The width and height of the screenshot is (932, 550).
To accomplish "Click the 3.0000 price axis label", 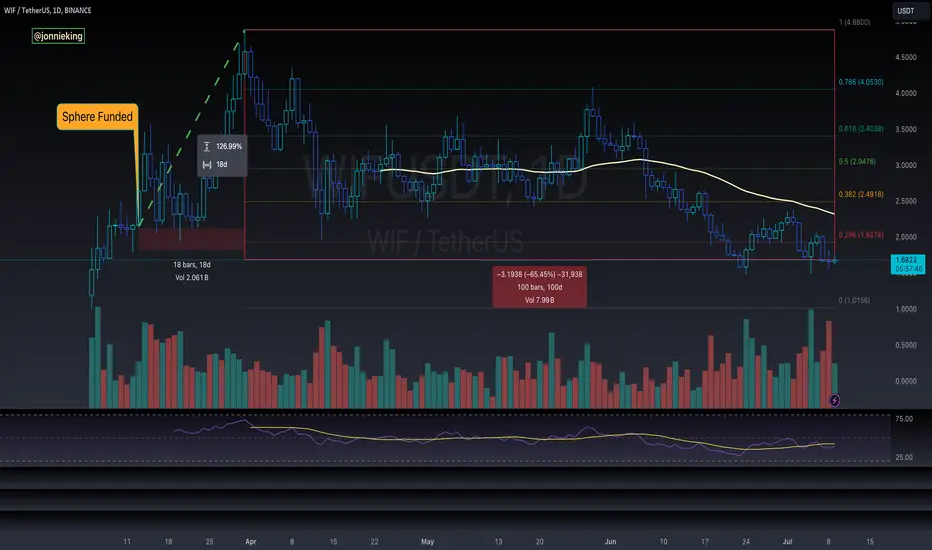I will point(906,165).
